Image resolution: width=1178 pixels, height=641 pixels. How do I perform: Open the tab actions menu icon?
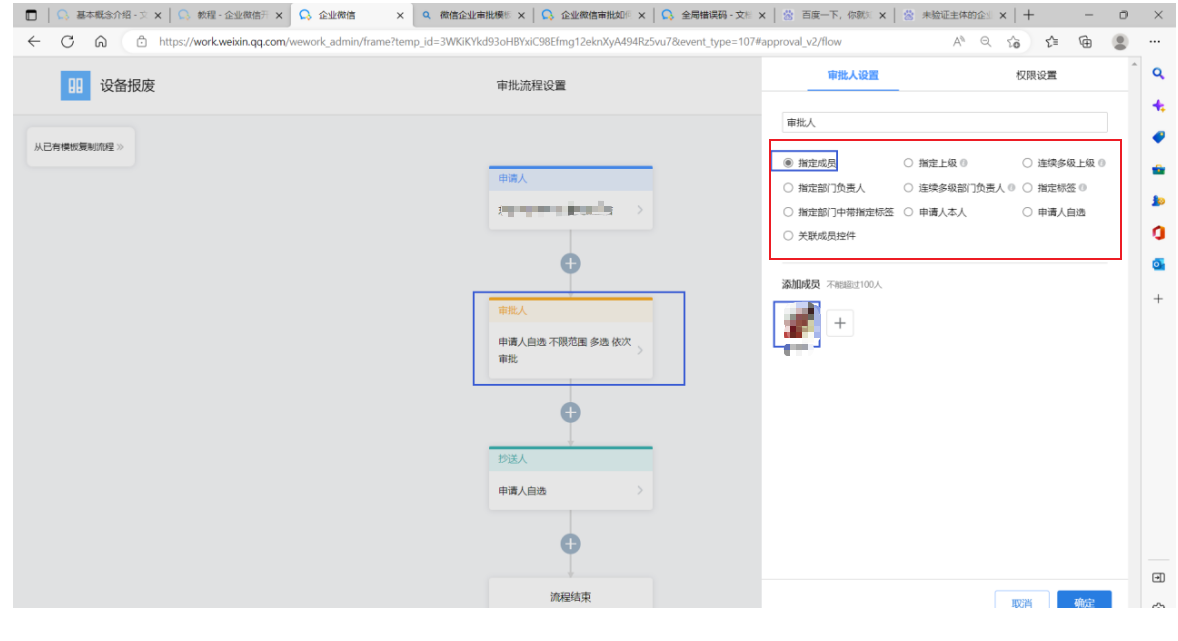point(31,15)
